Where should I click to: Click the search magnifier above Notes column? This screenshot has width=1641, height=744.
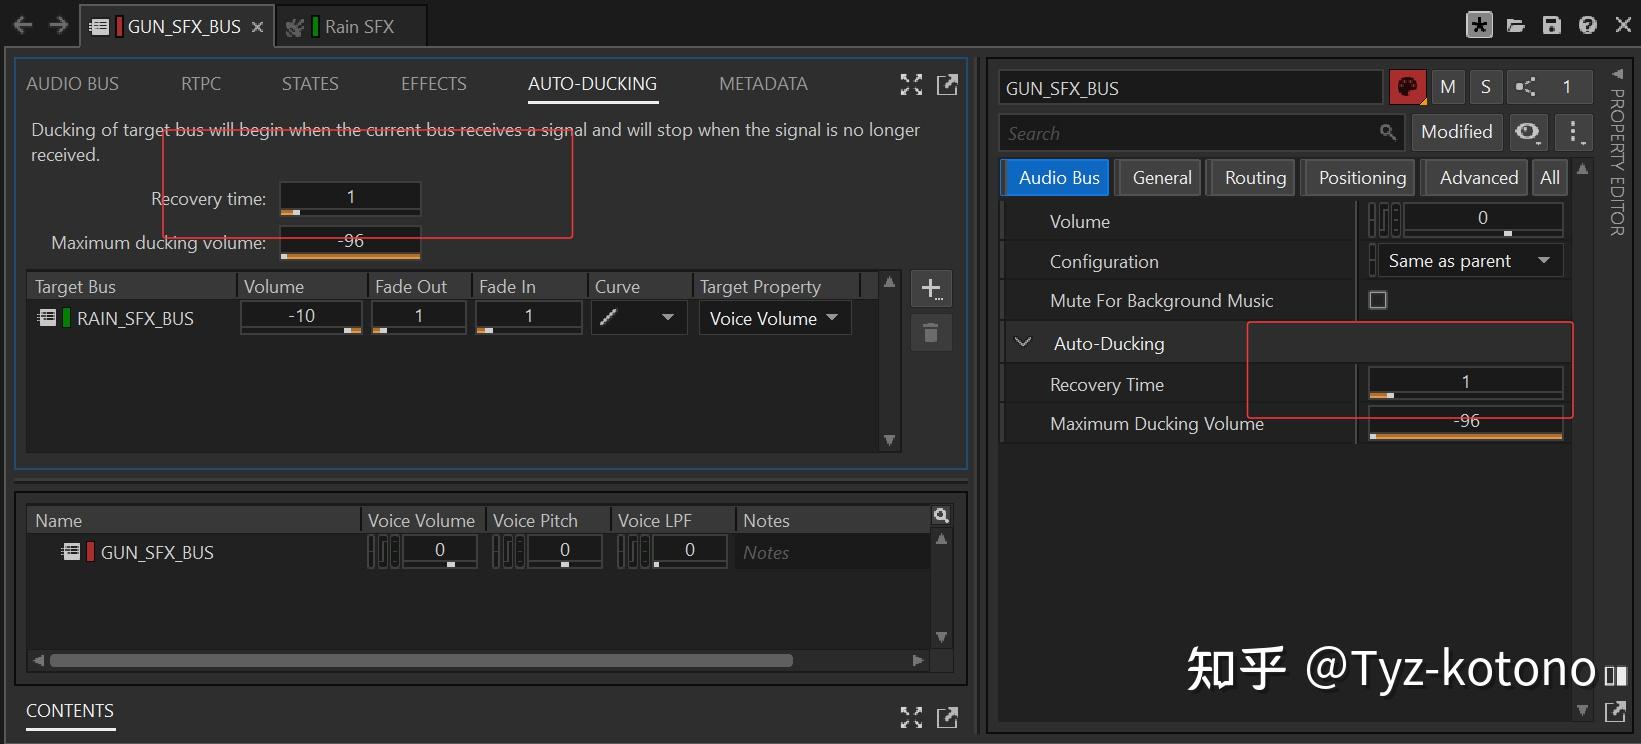click(940, 515)
